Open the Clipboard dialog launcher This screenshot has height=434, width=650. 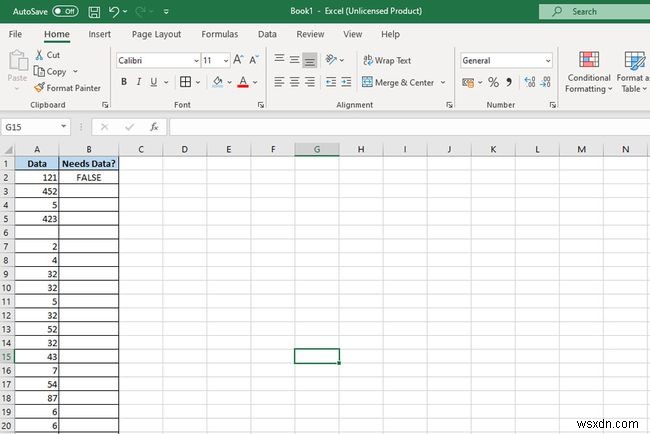[105, 105]
